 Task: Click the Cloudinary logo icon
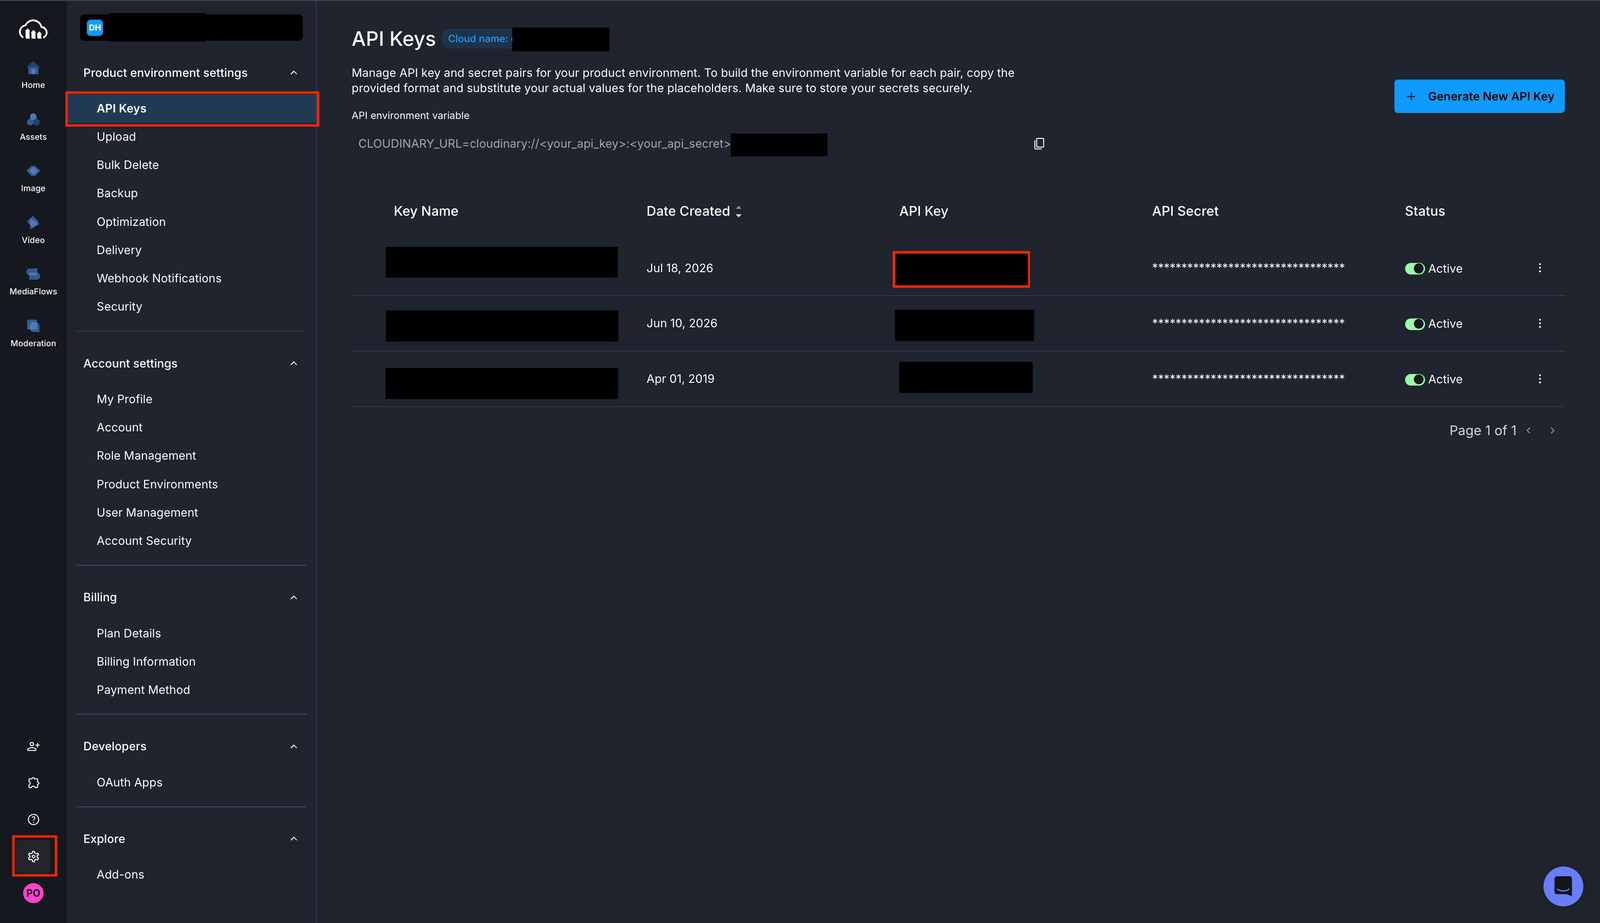[x=33, y=30]
